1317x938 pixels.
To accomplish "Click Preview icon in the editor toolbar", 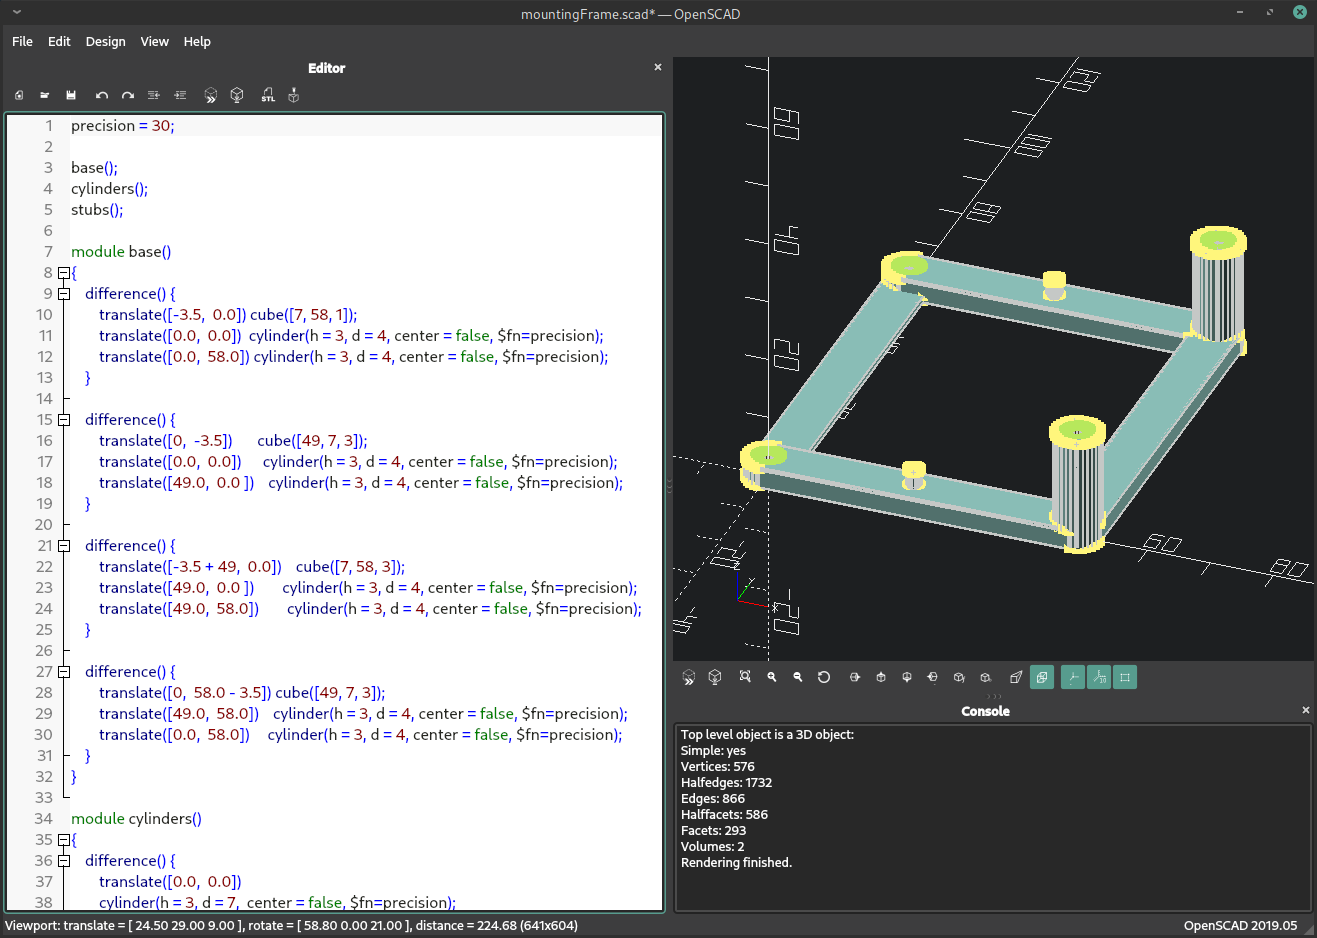I will pyautogui.click(x=211, y=95).
